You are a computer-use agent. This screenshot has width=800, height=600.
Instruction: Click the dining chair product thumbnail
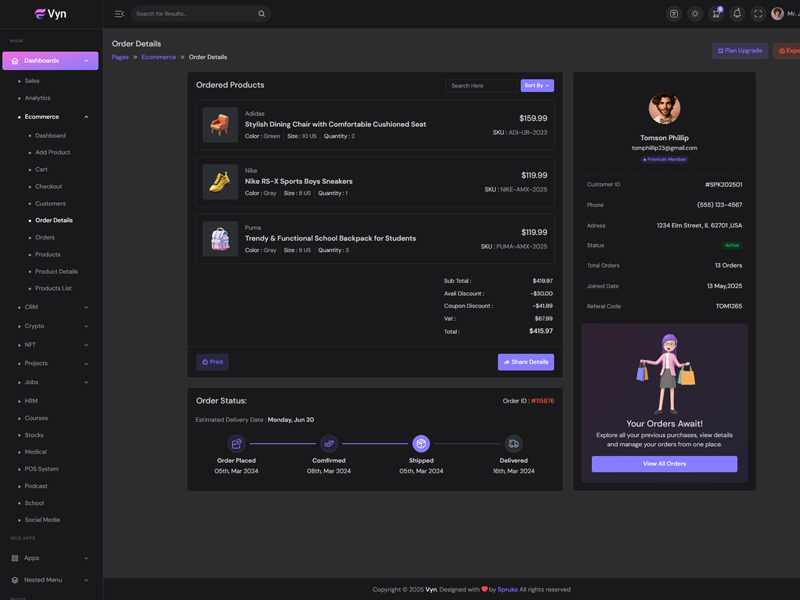[220, 125]
